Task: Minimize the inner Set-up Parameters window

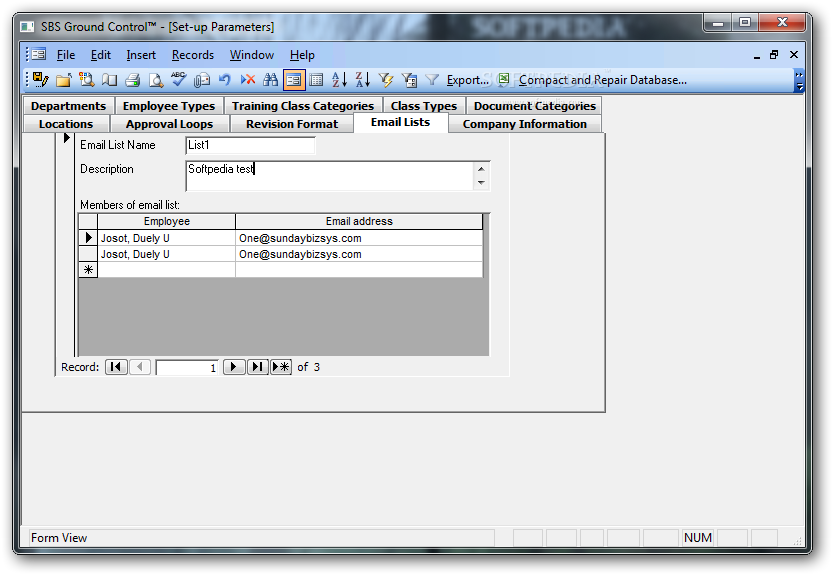Action: tap(756, 55)
